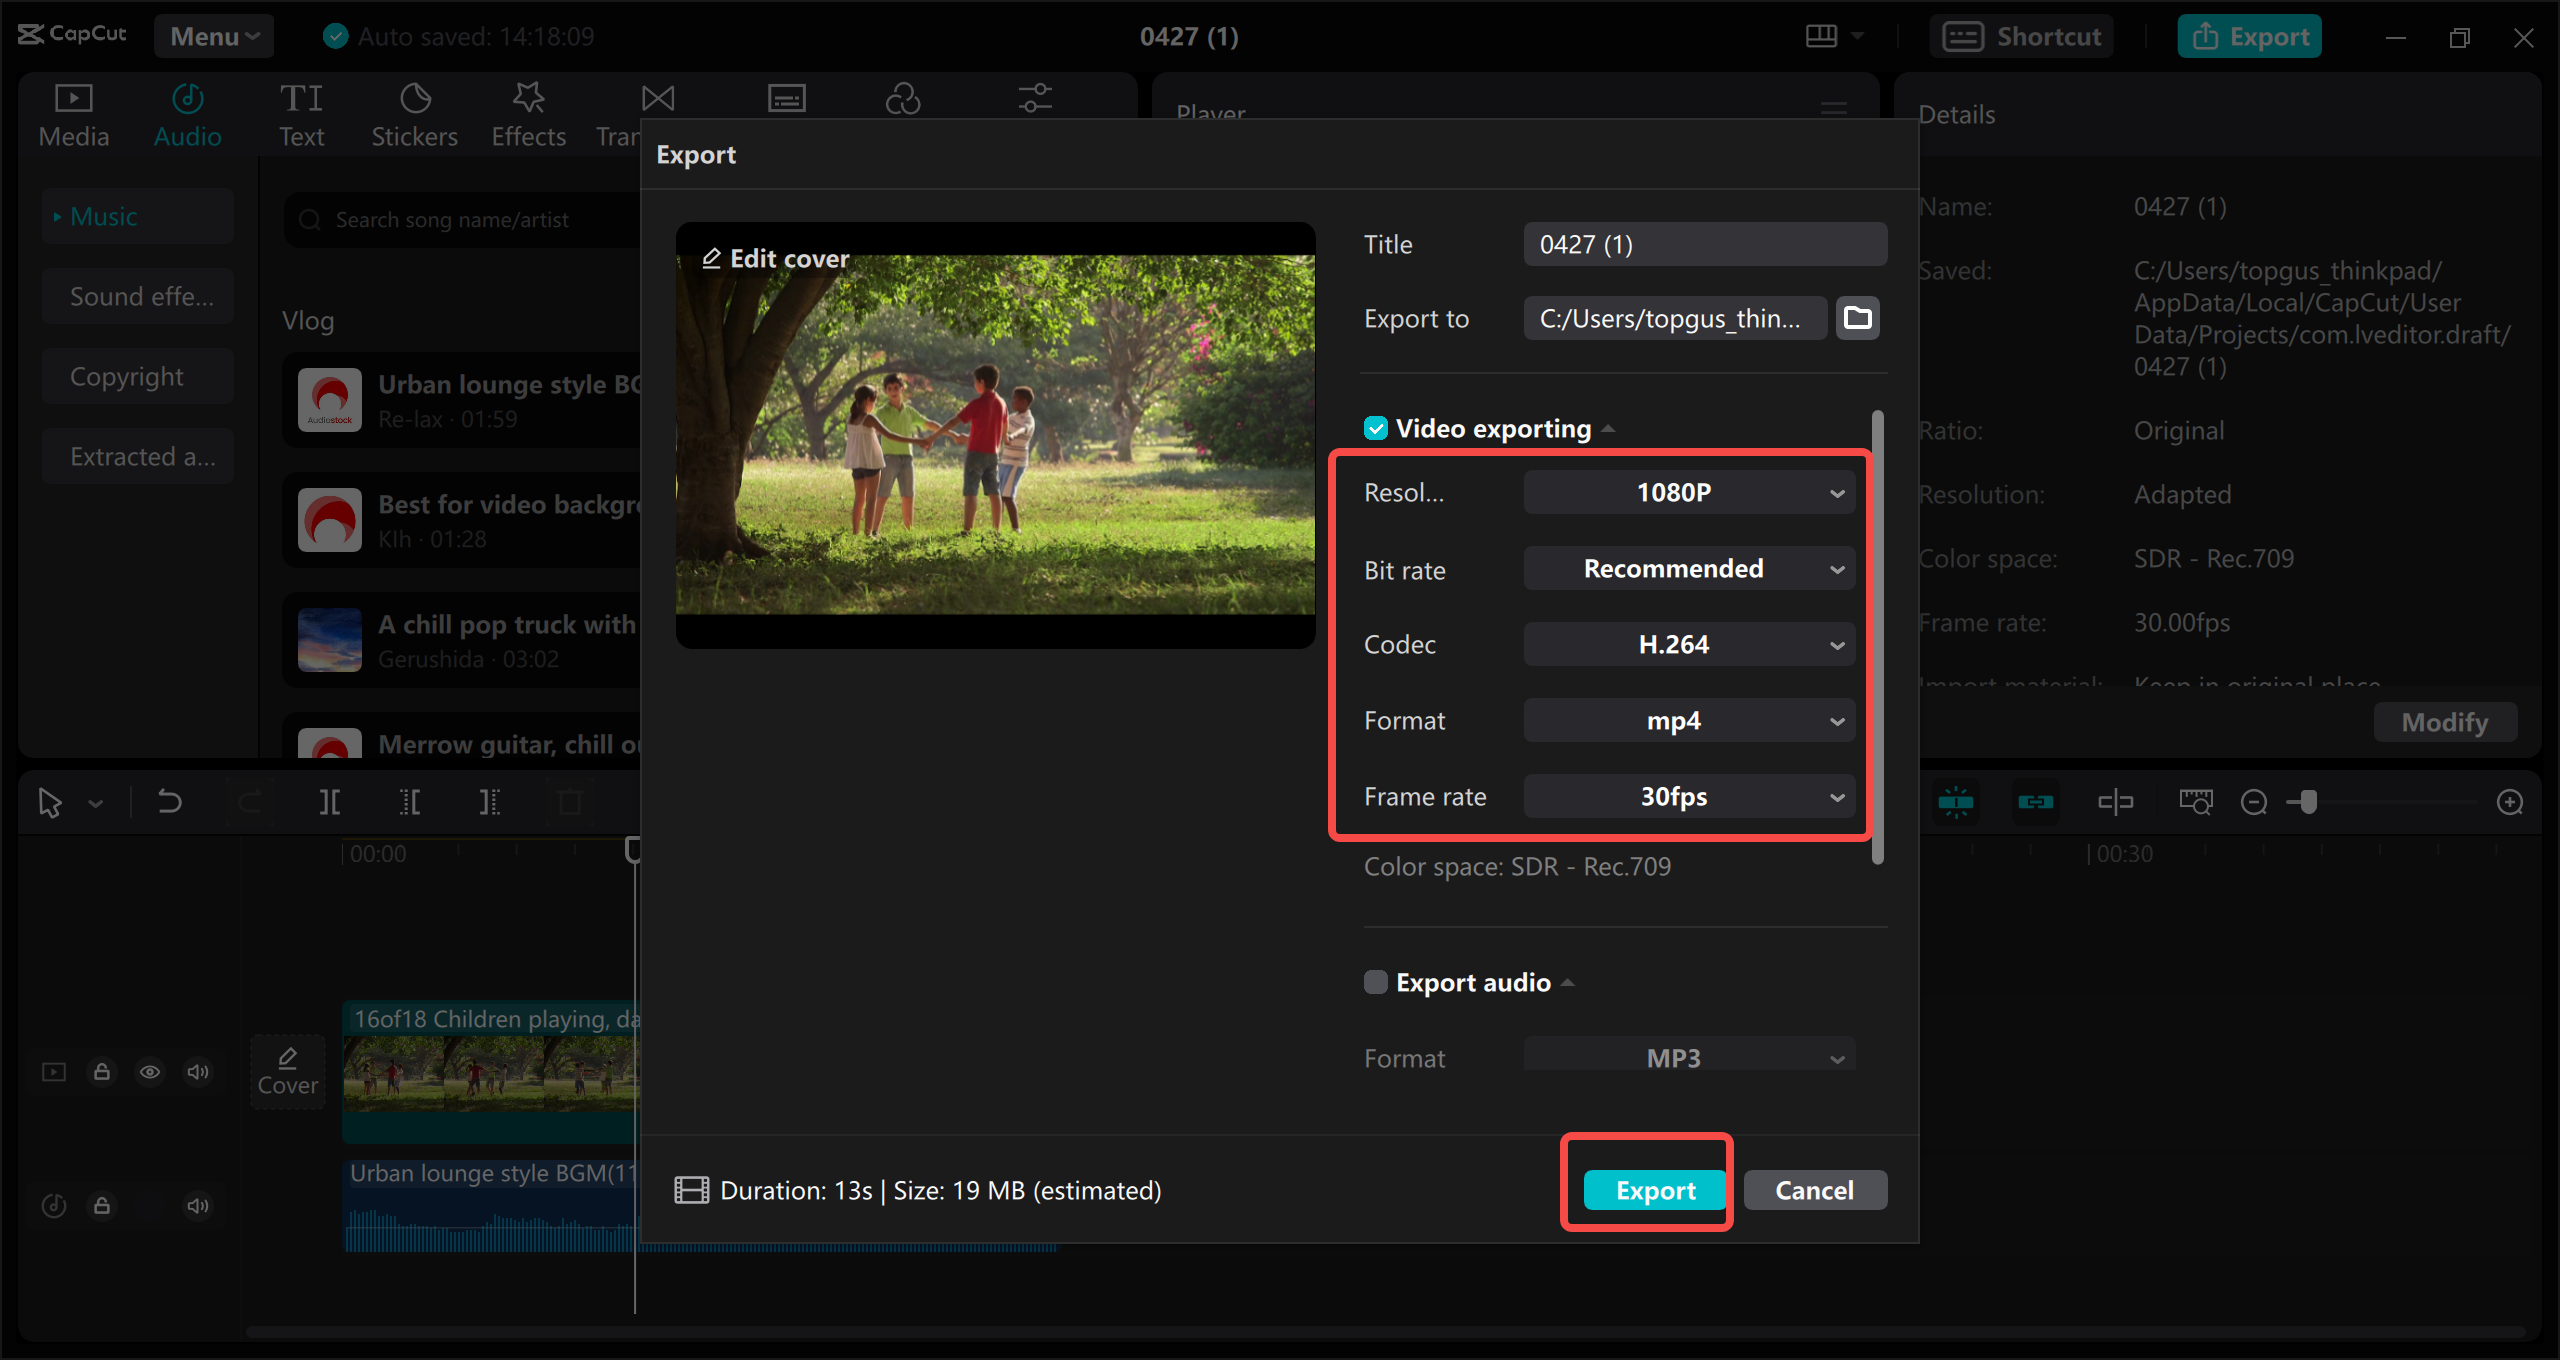
Task: Open the Menu dropdown
Action: (x=213, y=36)
